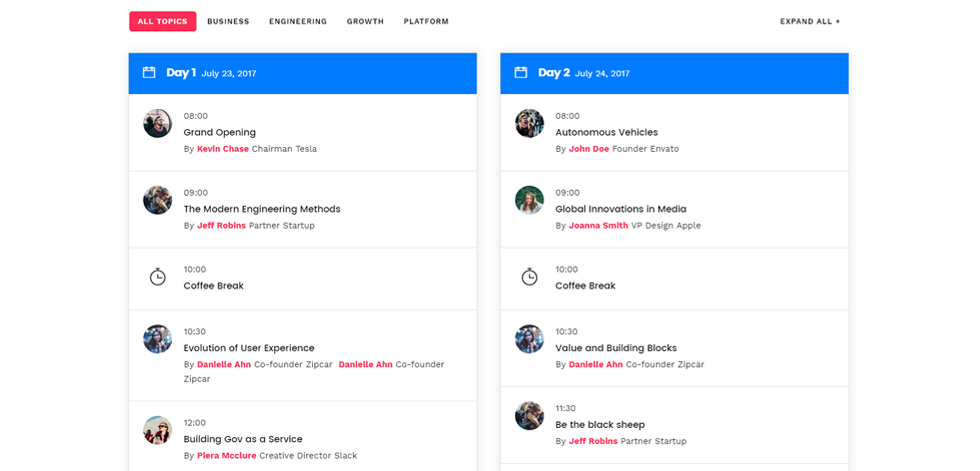Viewport: 980px width, 471px height.
Task: Open avatar beside Be the black sheep
Action: [529, 415]
